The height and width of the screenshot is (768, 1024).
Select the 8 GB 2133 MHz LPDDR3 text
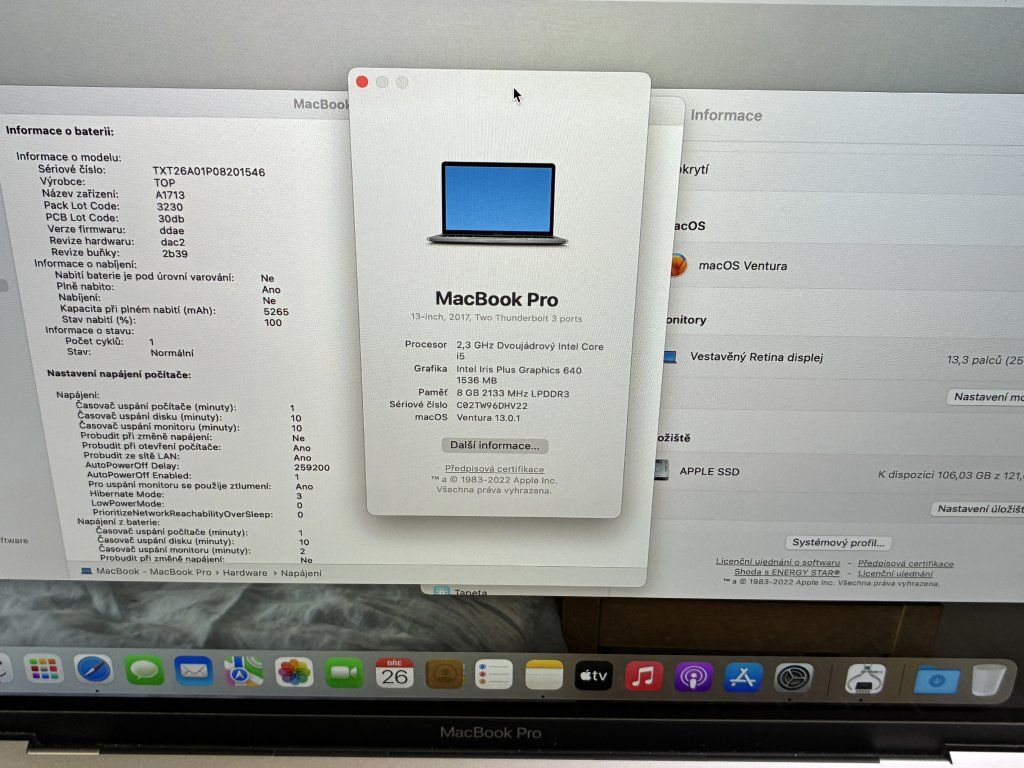tap(513, 394)
